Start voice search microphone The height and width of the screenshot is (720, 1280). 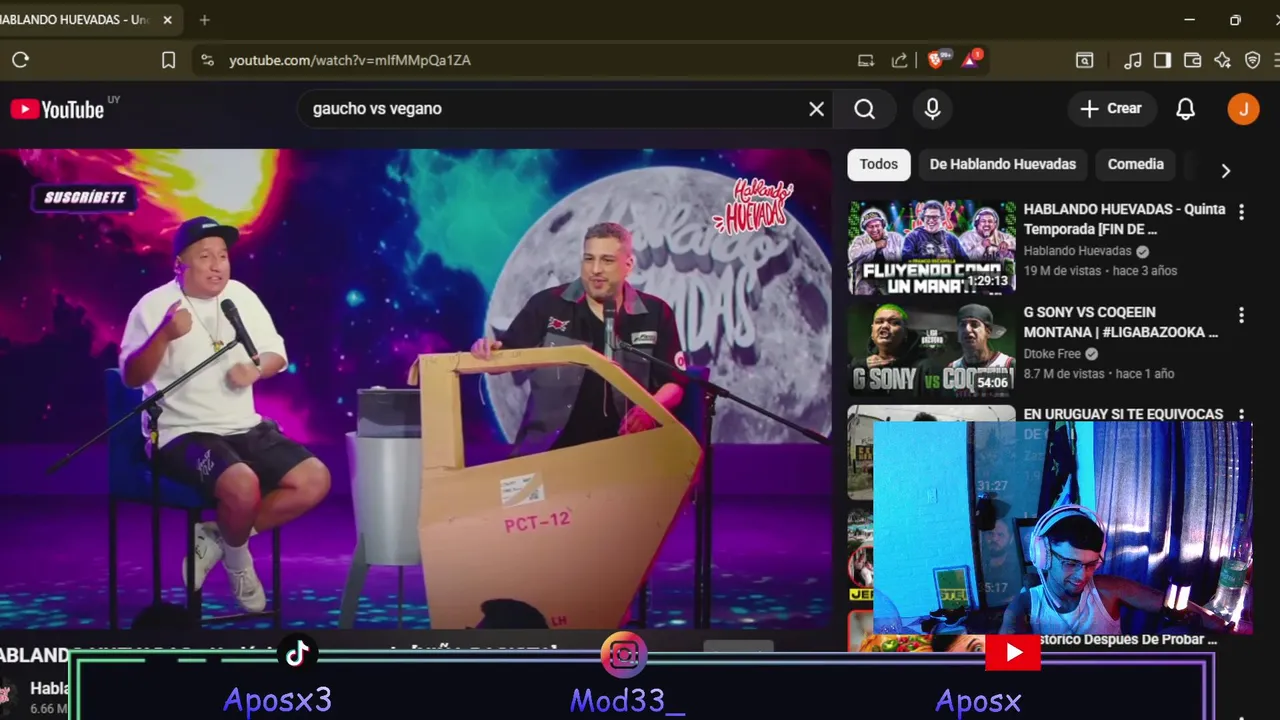coord(933,109)
